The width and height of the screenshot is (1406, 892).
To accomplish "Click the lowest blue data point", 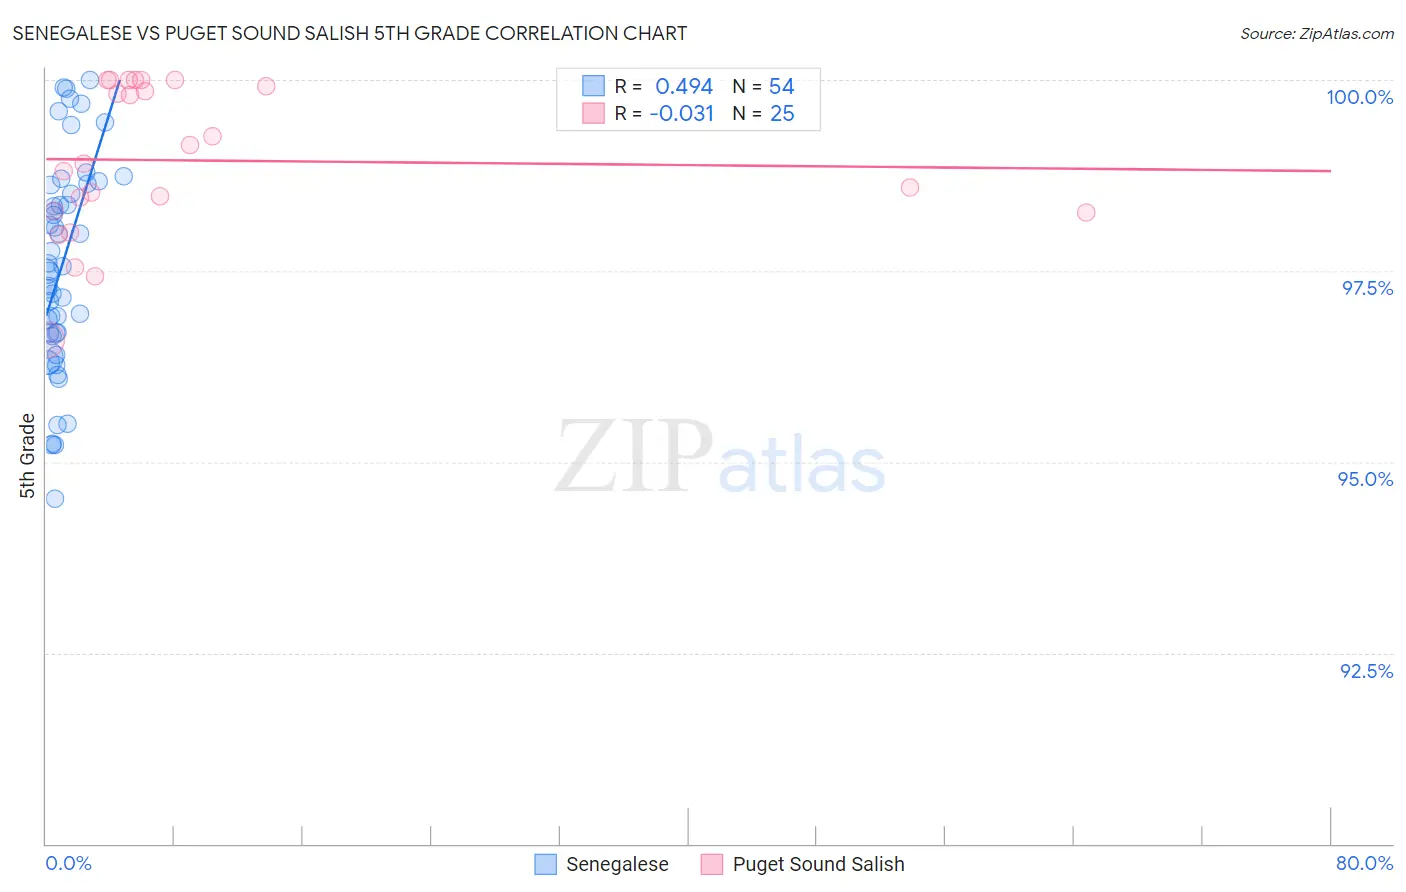I will click(x=55, y=498).
